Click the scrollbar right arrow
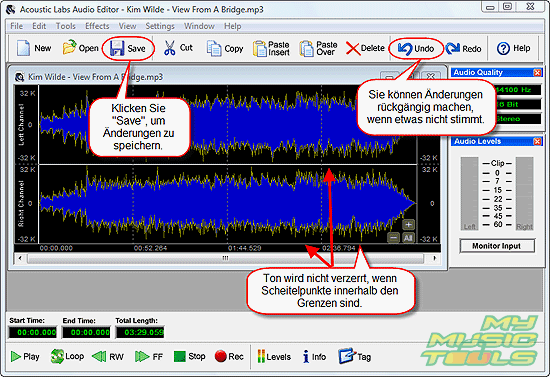 [x=434, y=258]
